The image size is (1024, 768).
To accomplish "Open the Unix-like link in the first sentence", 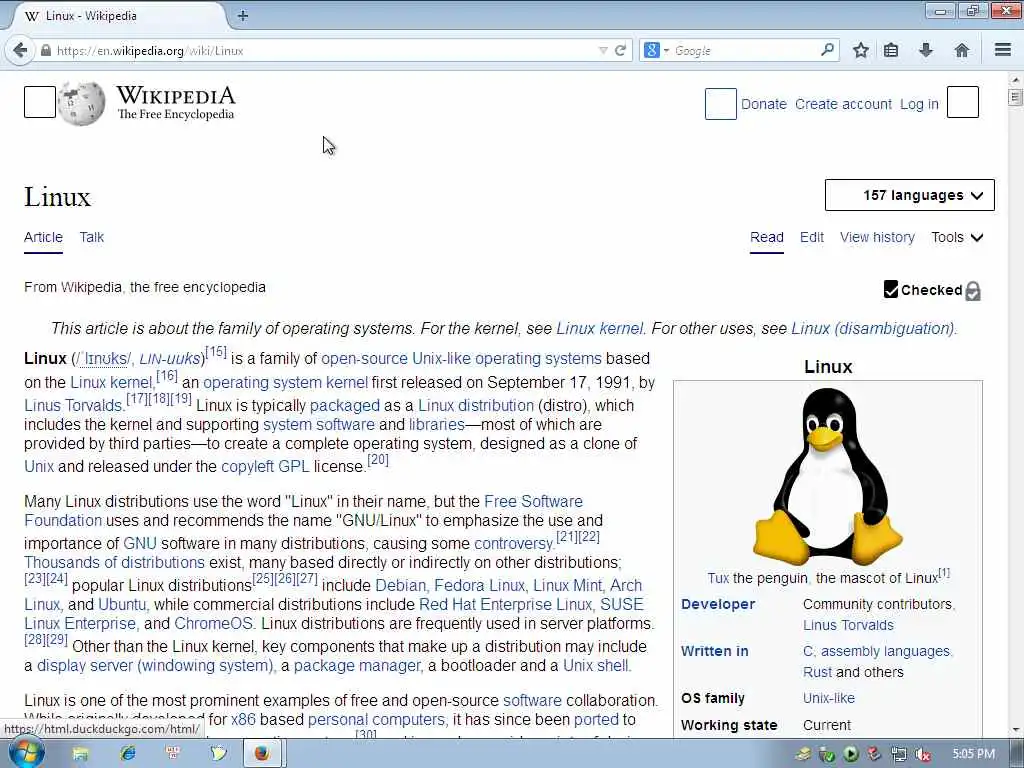I will (x=441, y=359).
